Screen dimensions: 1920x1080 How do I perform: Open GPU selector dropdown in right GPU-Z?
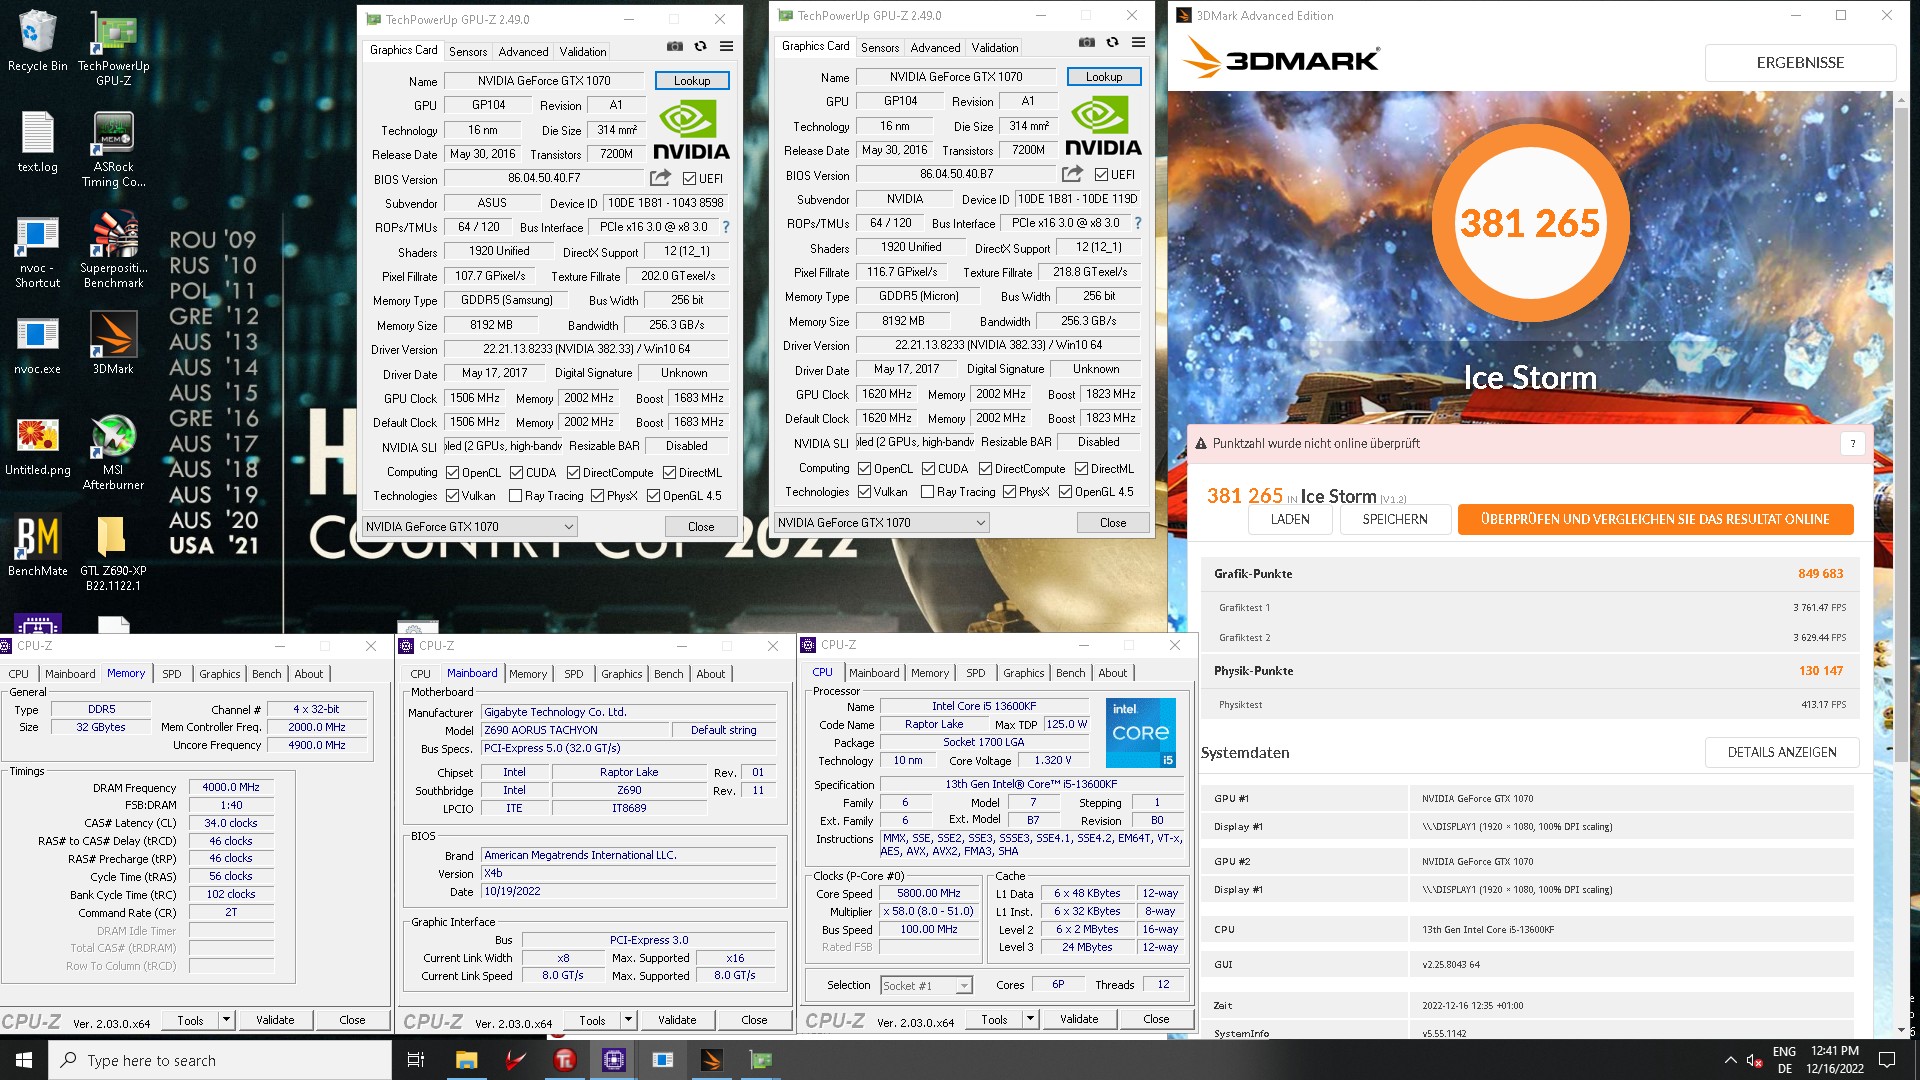[x=881, y=522]
